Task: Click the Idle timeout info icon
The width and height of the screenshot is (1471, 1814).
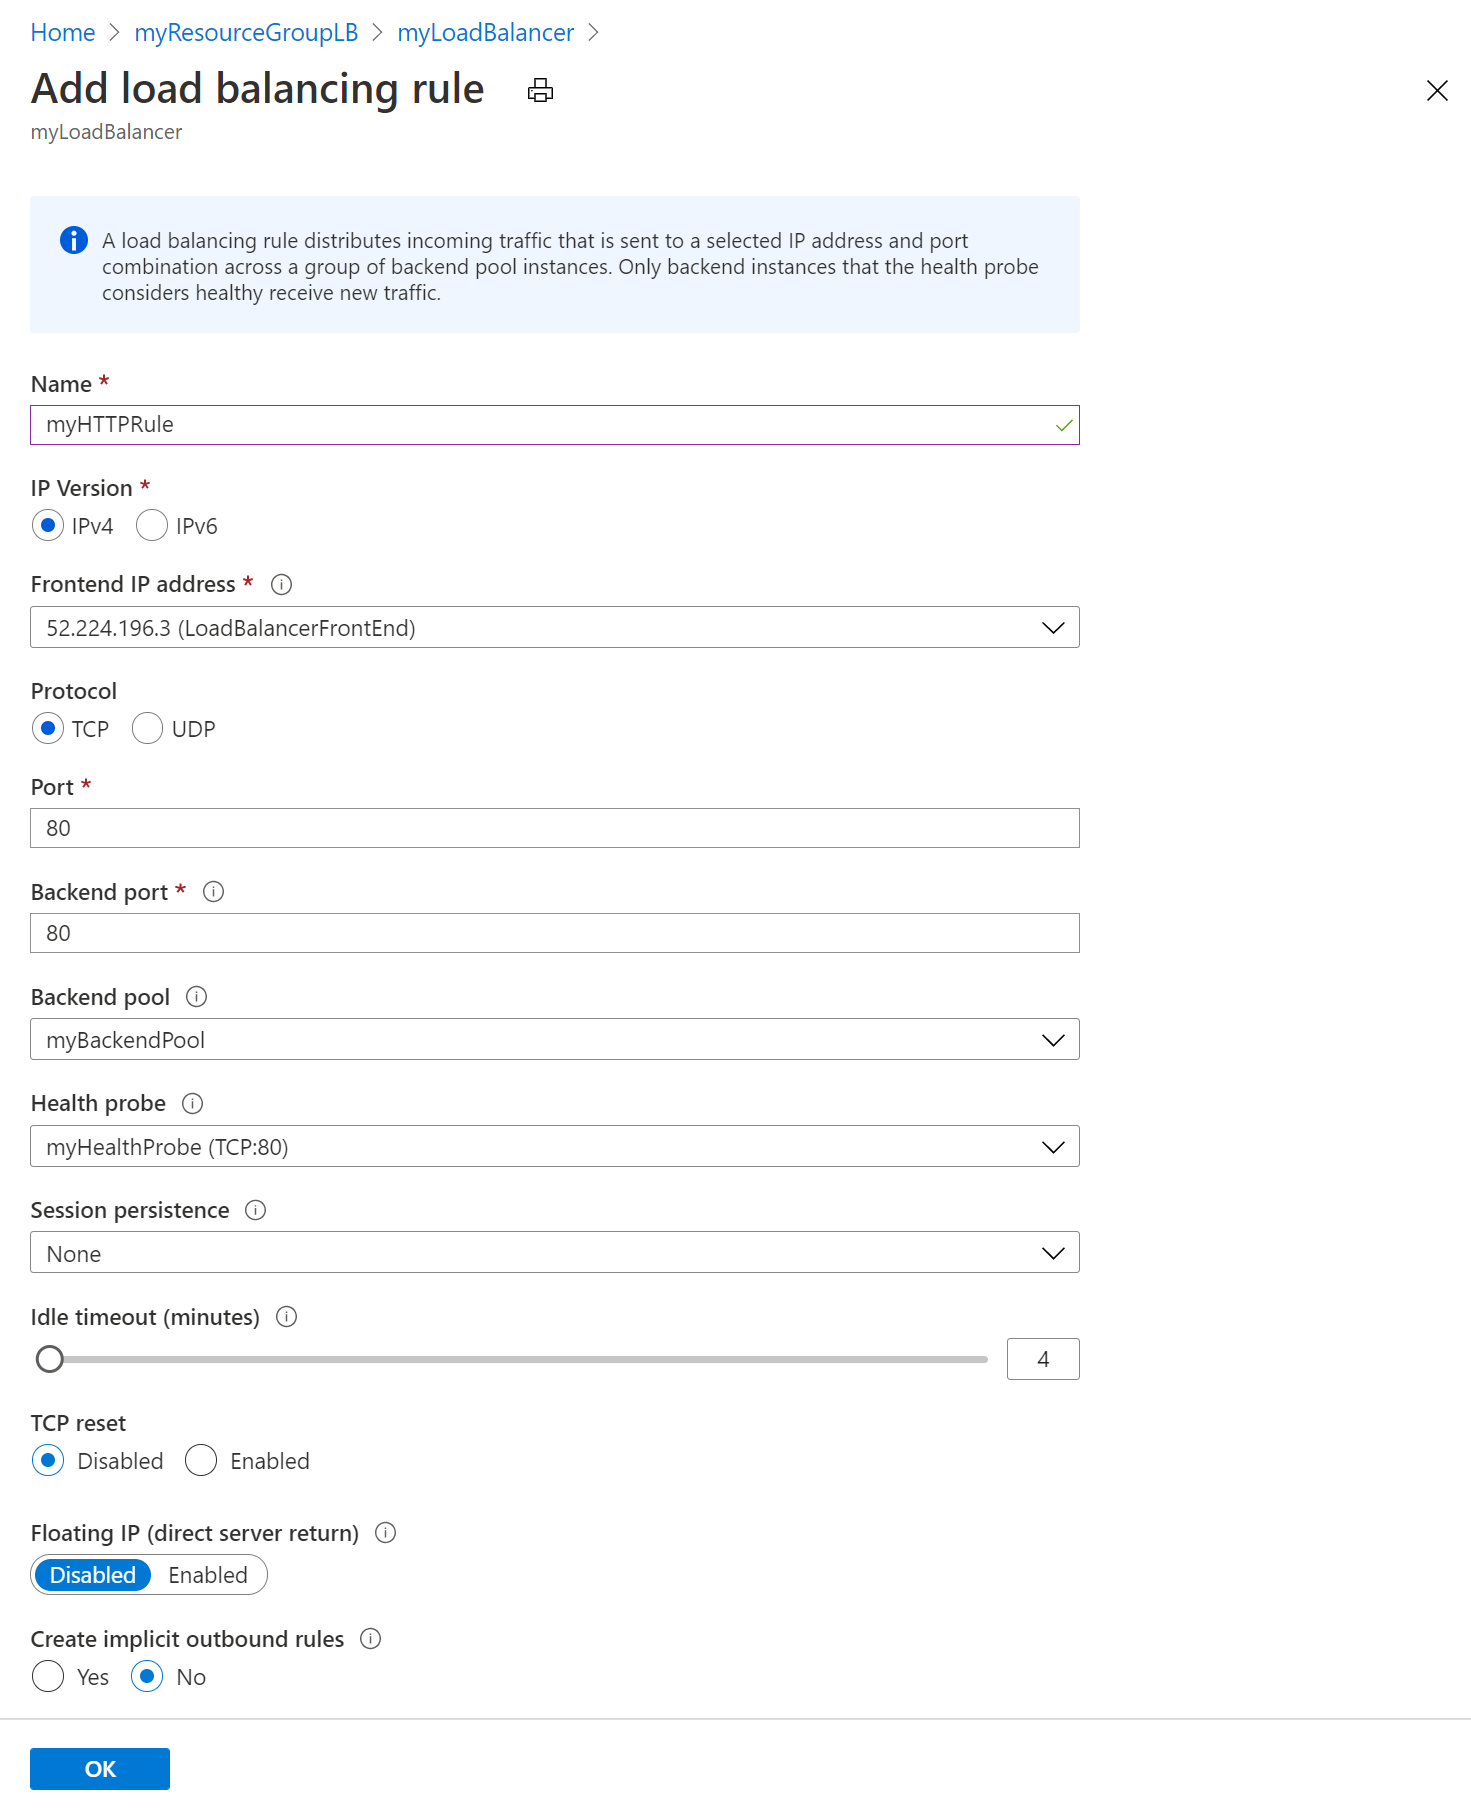Action: pyautogui.click(x=286, y=1317)
